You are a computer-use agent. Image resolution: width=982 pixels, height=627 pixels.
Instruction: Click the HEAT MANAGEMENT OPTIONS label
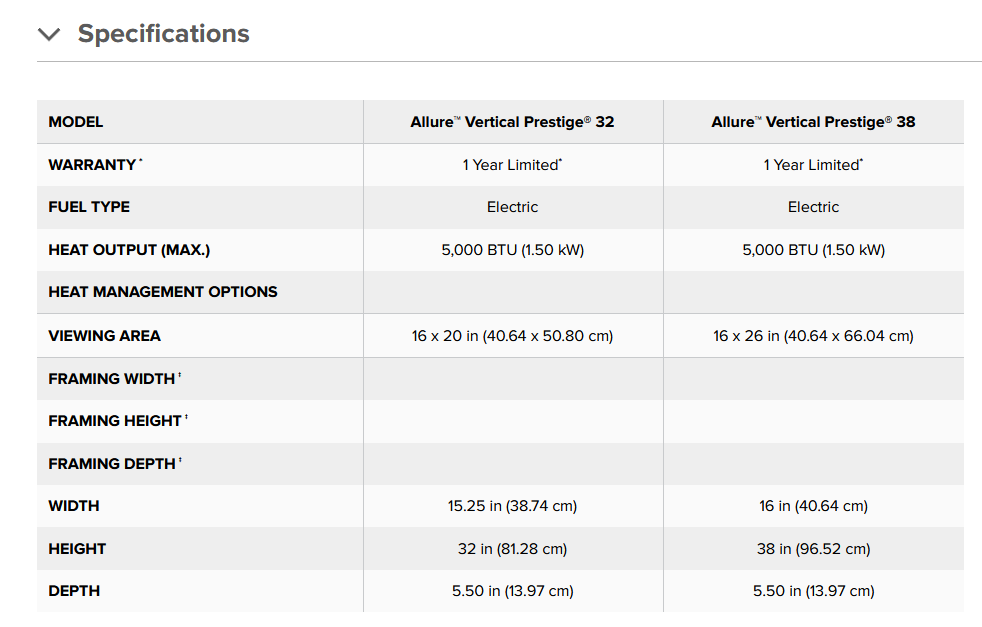(x=163, y=292)
